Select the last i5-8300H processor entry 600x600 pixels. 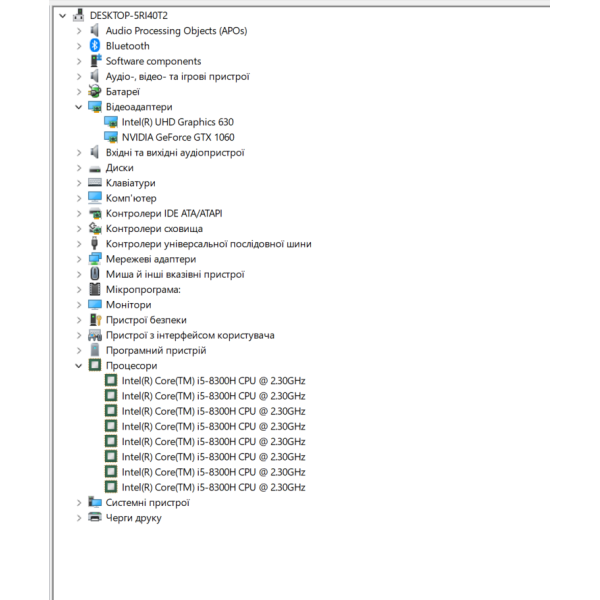pyautogui.click(x=214, y=487)
